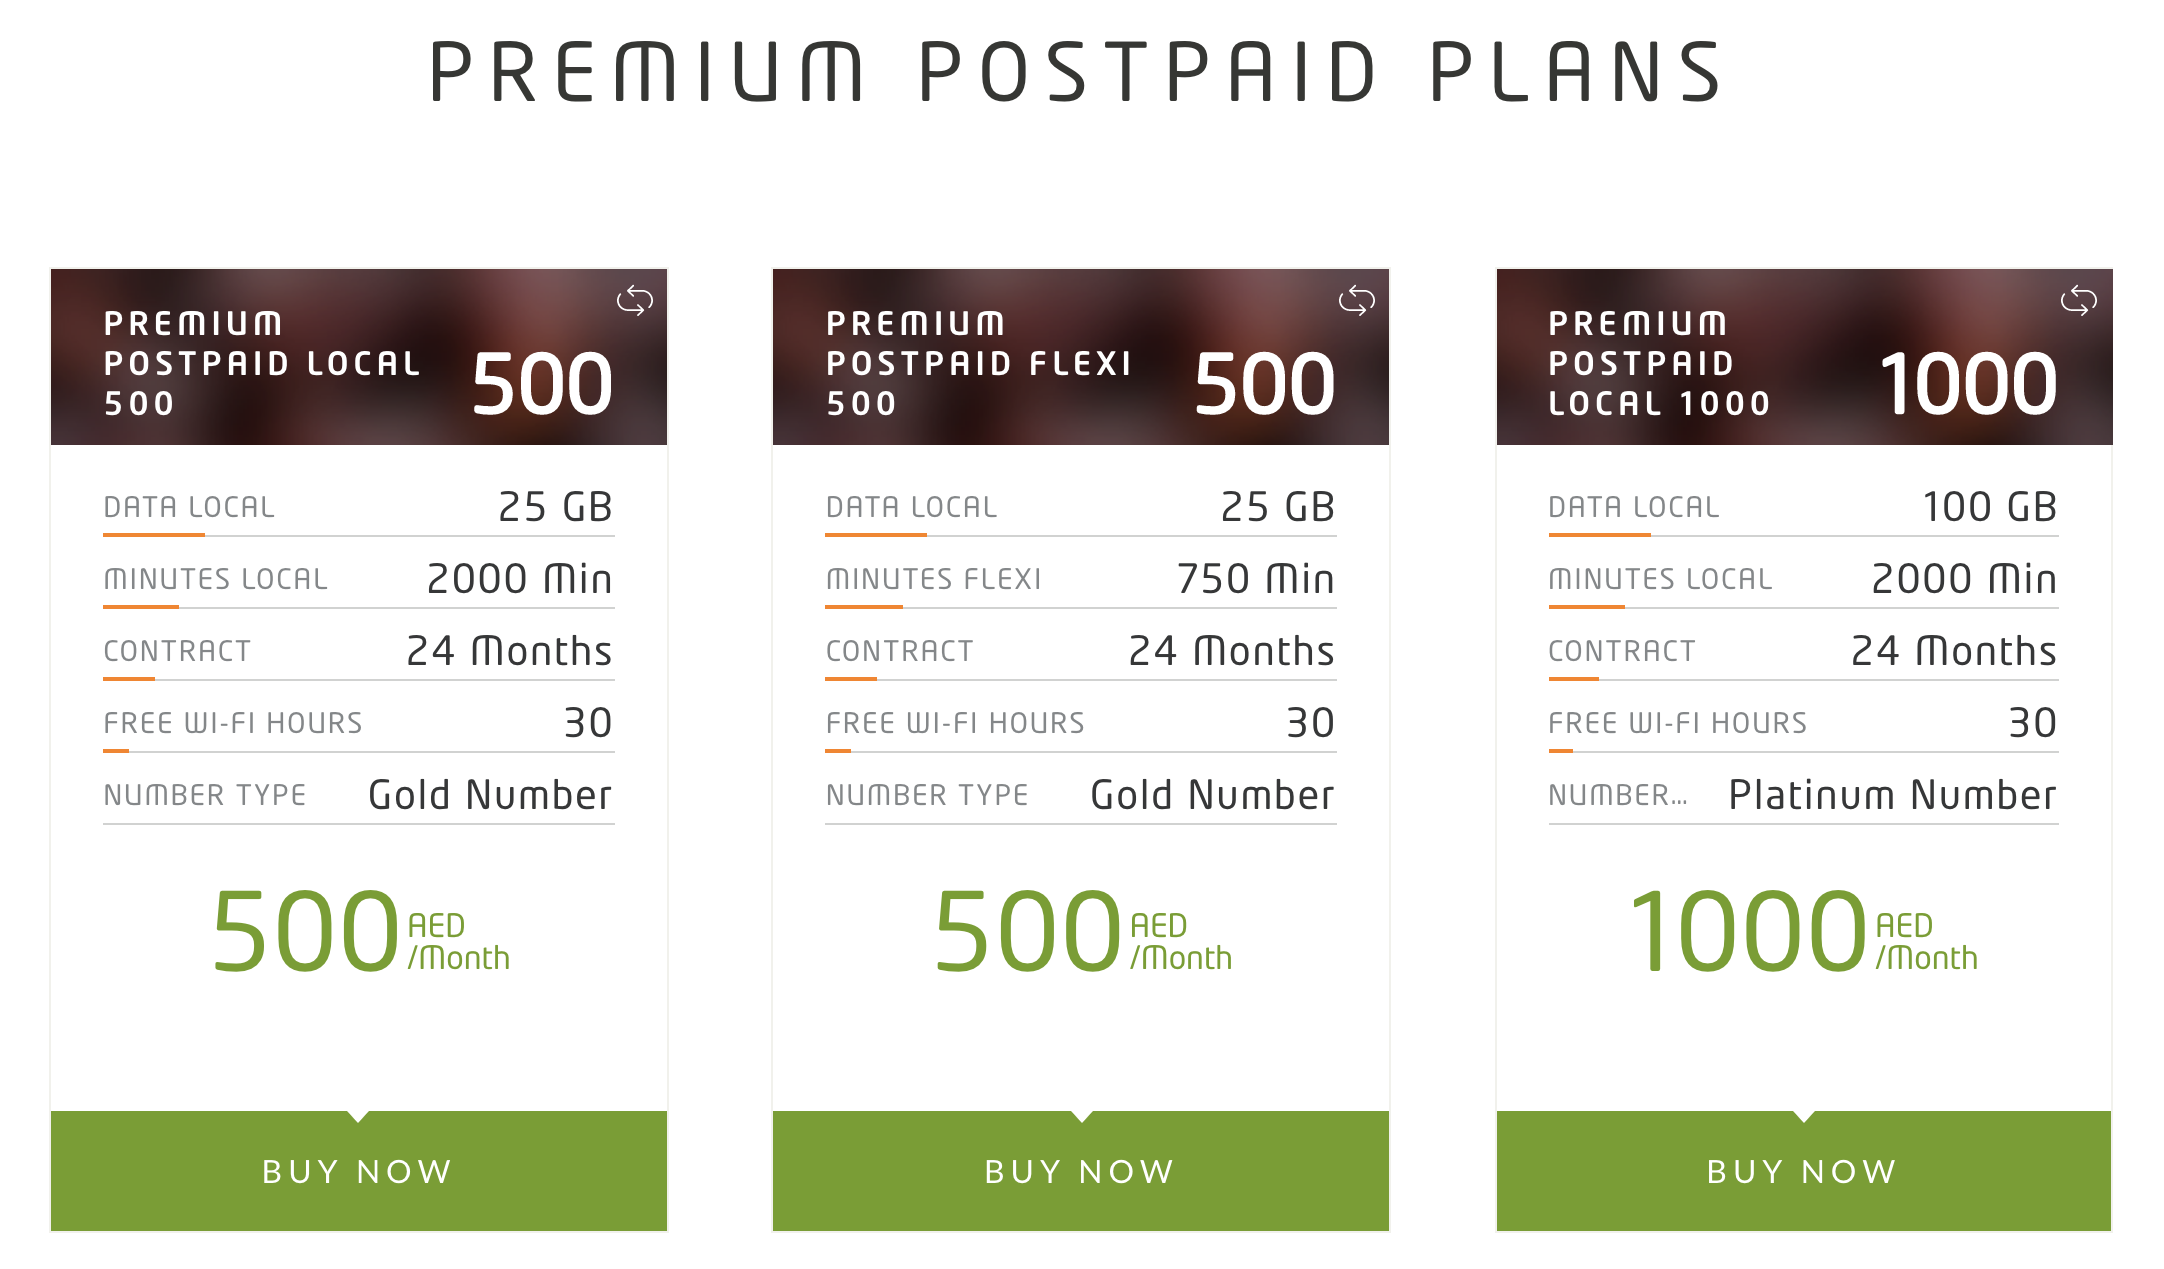Select the 1000 AED/Month price text
Screen dimensions: 2164x1269
[x=1803, y=933]
